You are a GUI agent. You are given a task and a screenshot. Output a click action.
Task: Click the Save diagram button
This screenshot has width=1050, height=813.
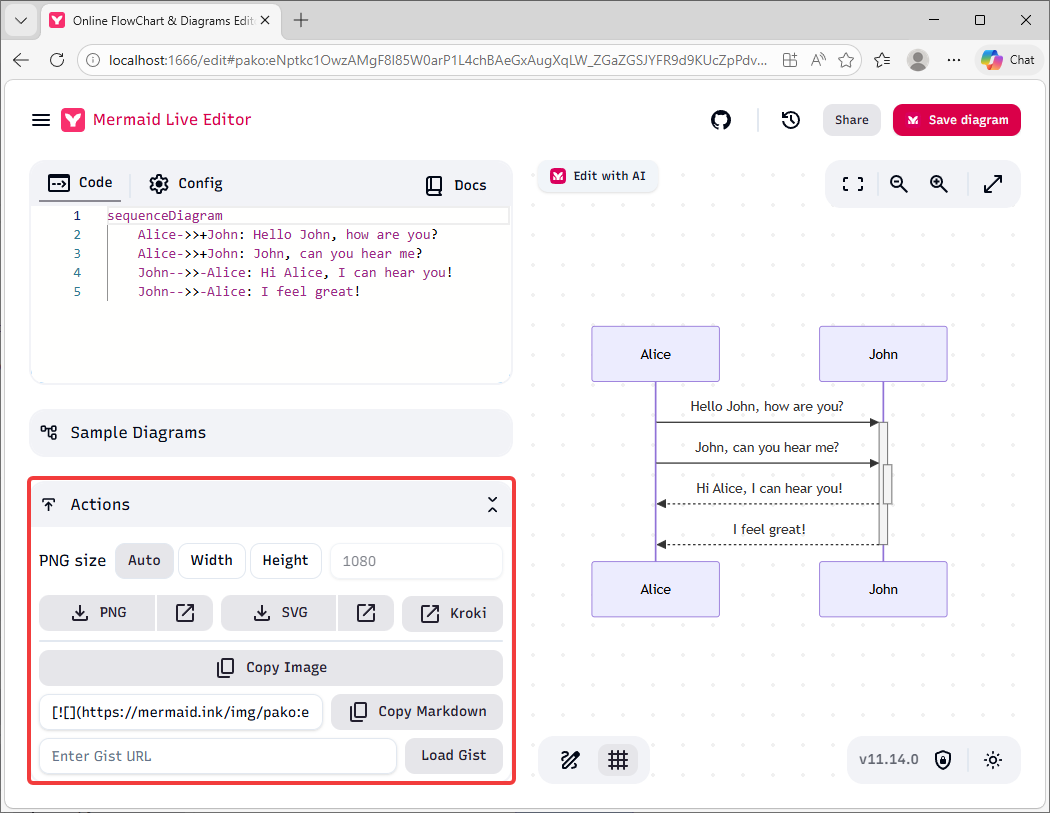click(956, 120)
